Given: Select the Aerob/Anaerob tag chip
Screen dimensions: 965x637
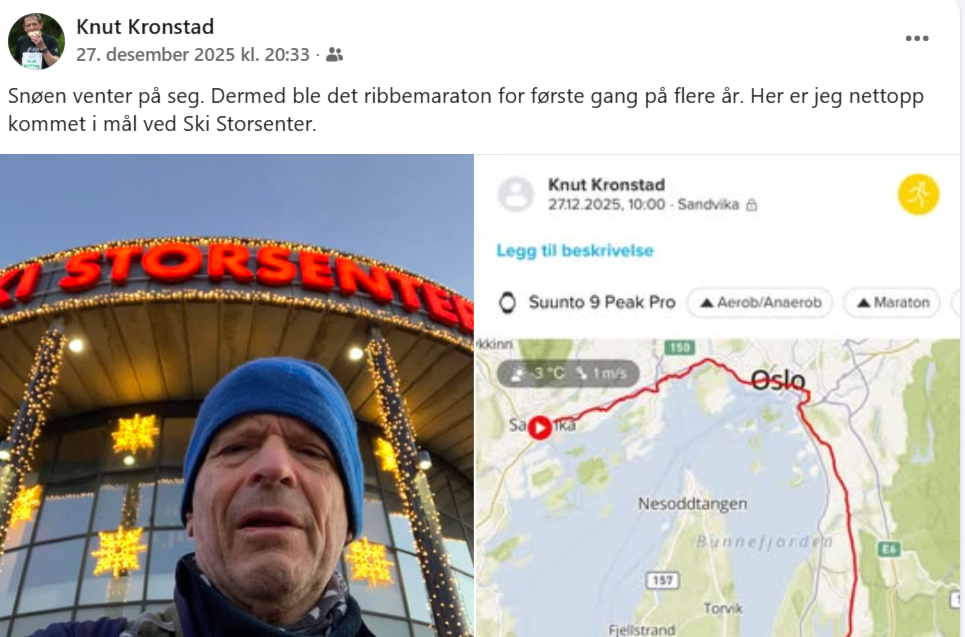Looking at the screenshot, I should click(x=759, y=303).
